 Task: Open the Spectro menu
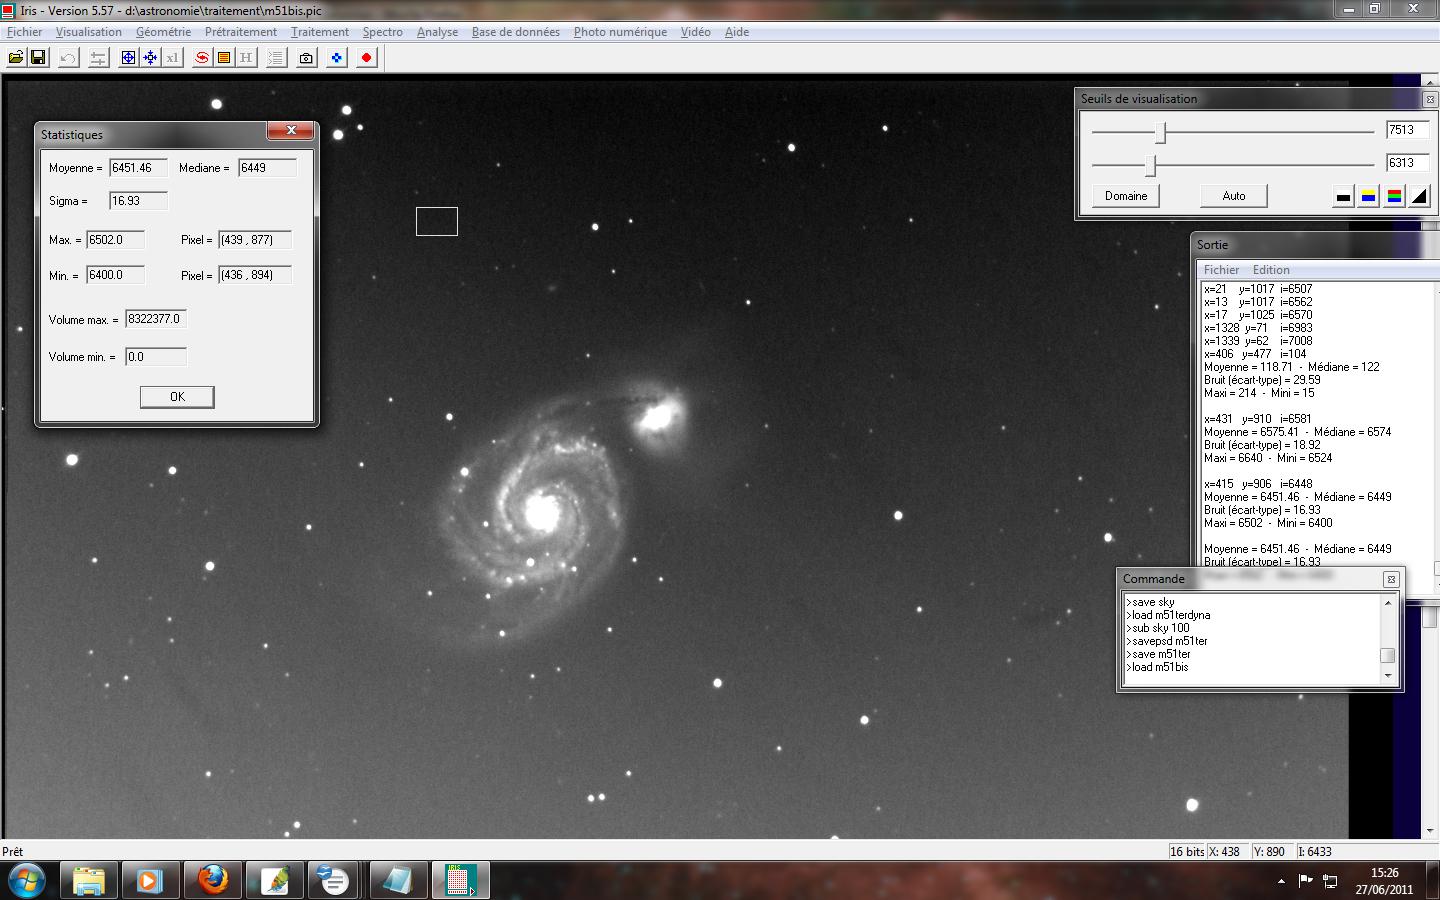(383, 32)
